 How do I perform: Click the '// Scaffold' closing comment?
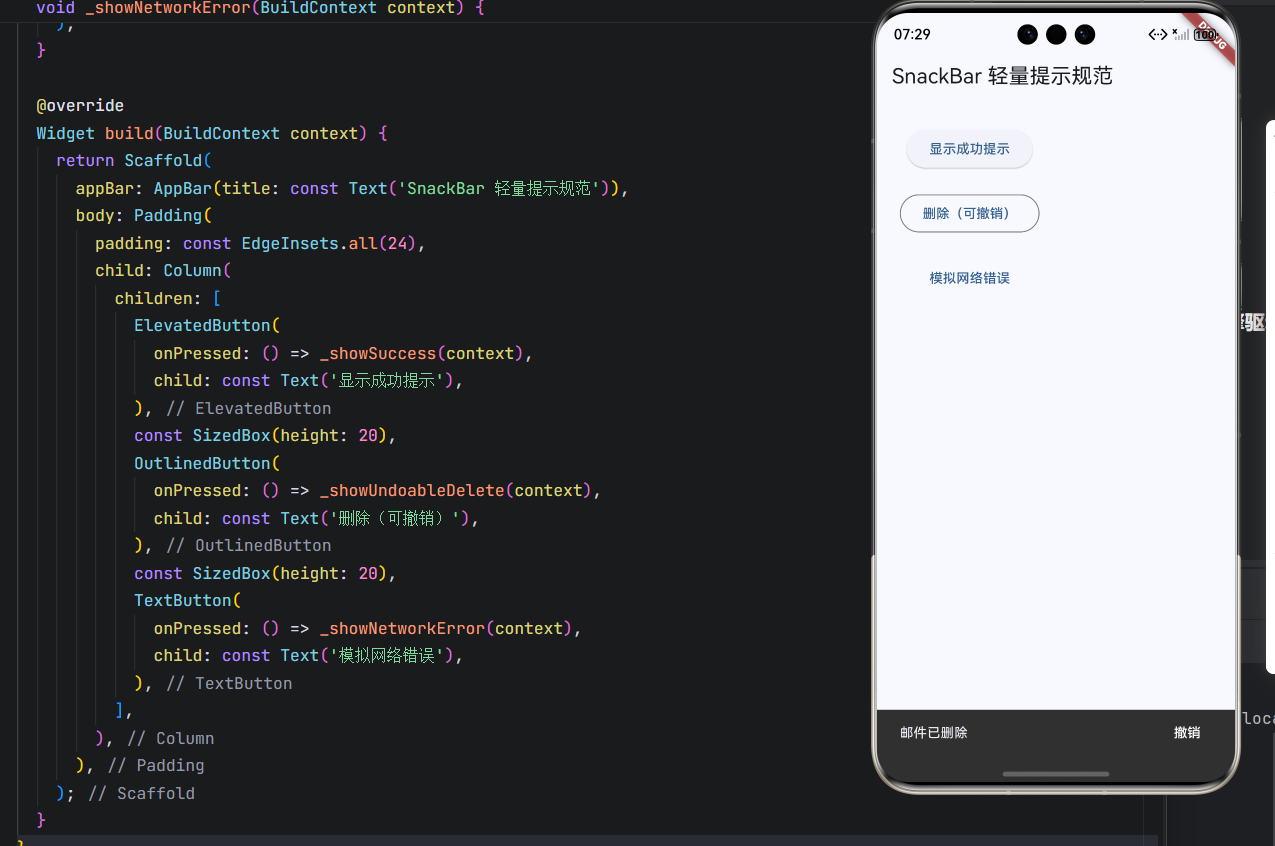pos(141,794)
